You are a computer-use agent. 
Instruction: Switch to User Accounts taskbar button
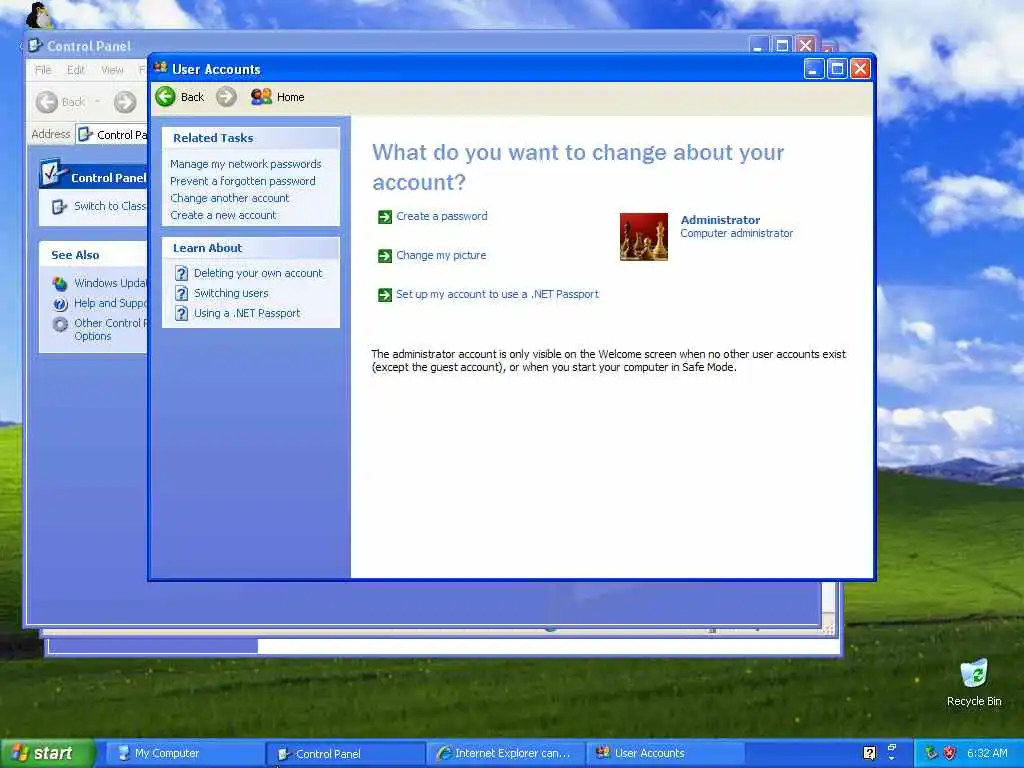[666, 753]
